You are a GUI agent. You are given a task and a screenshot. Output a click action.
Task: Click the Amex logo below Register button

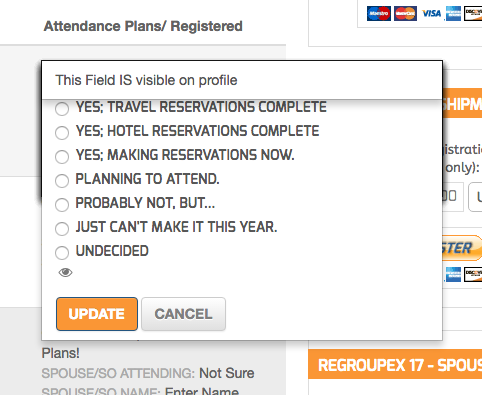click(x=453, y=274)
